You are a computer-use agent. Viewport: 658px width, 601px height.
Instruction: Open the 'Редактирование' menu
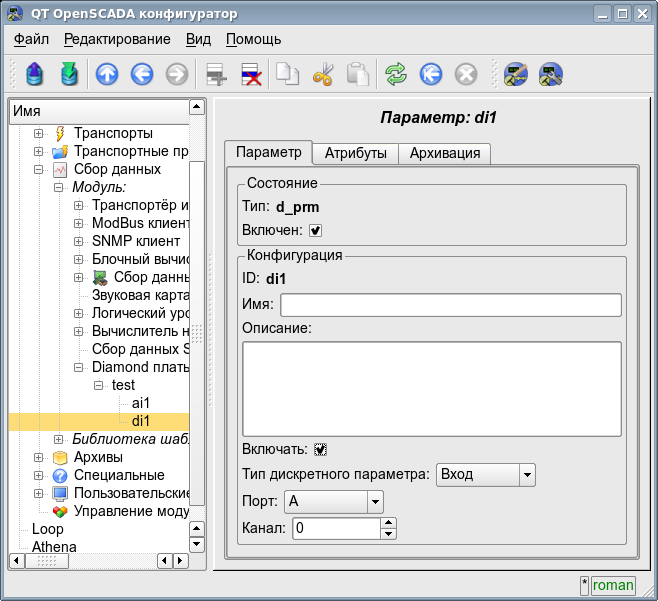[117, 39]
